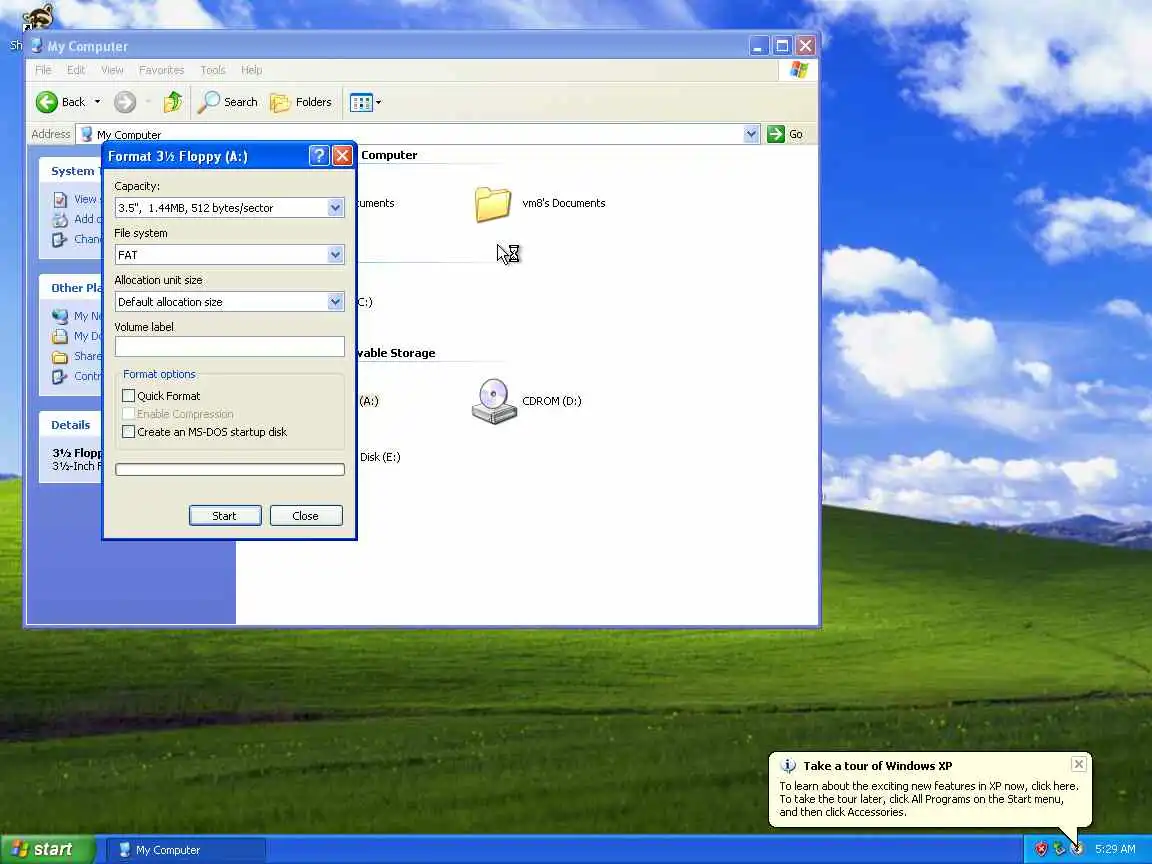Expand the Capacity dropdown
Screen dimensions: 1152x864
(335, 208)
